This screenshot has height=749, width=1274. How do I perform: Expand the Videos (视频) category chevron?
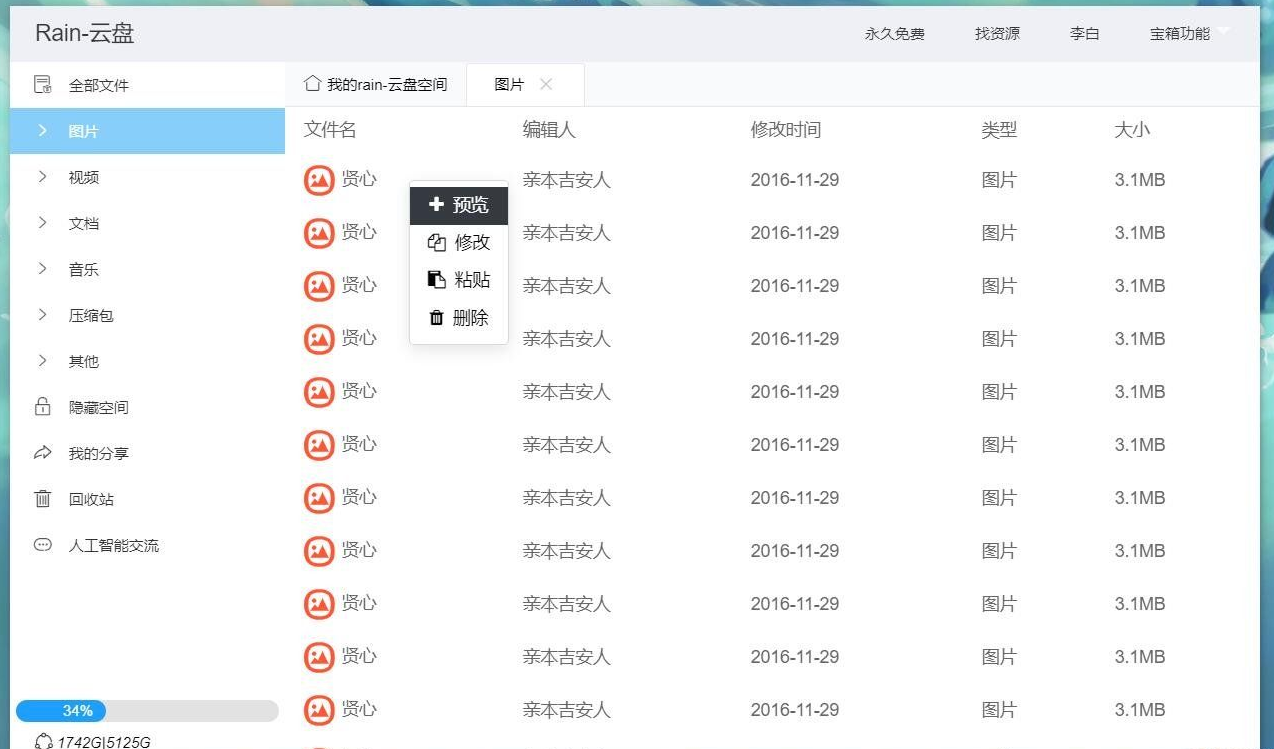tap(42, 177)
